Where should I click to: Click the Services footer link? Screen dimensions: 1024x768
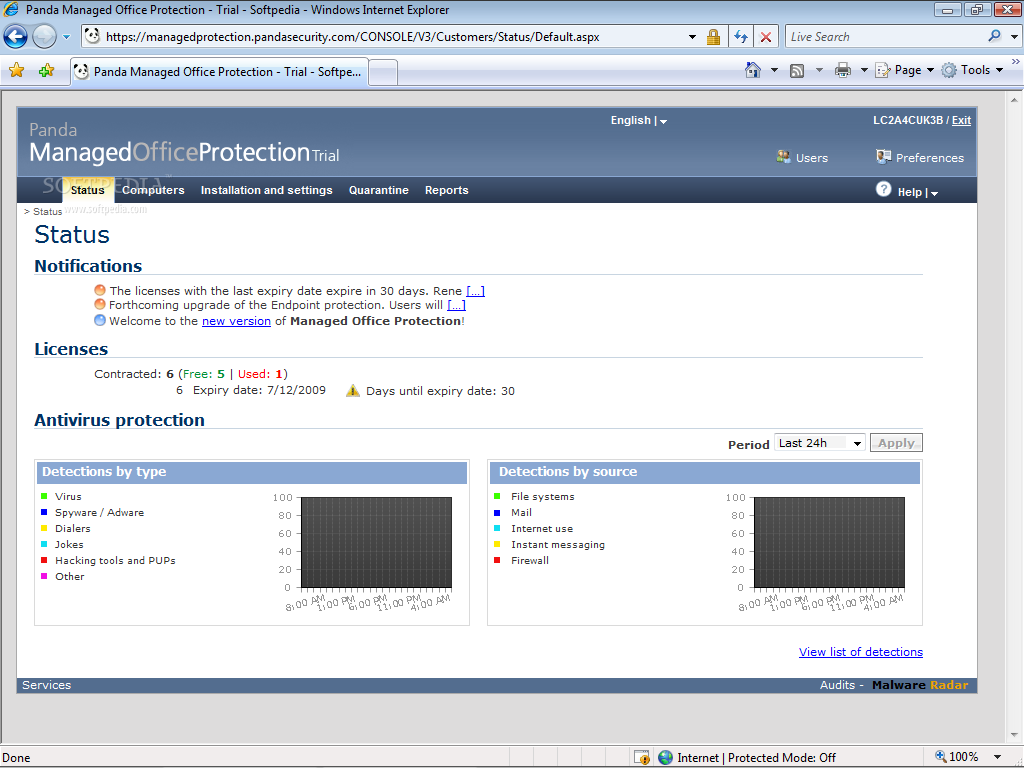click(46, 685)
